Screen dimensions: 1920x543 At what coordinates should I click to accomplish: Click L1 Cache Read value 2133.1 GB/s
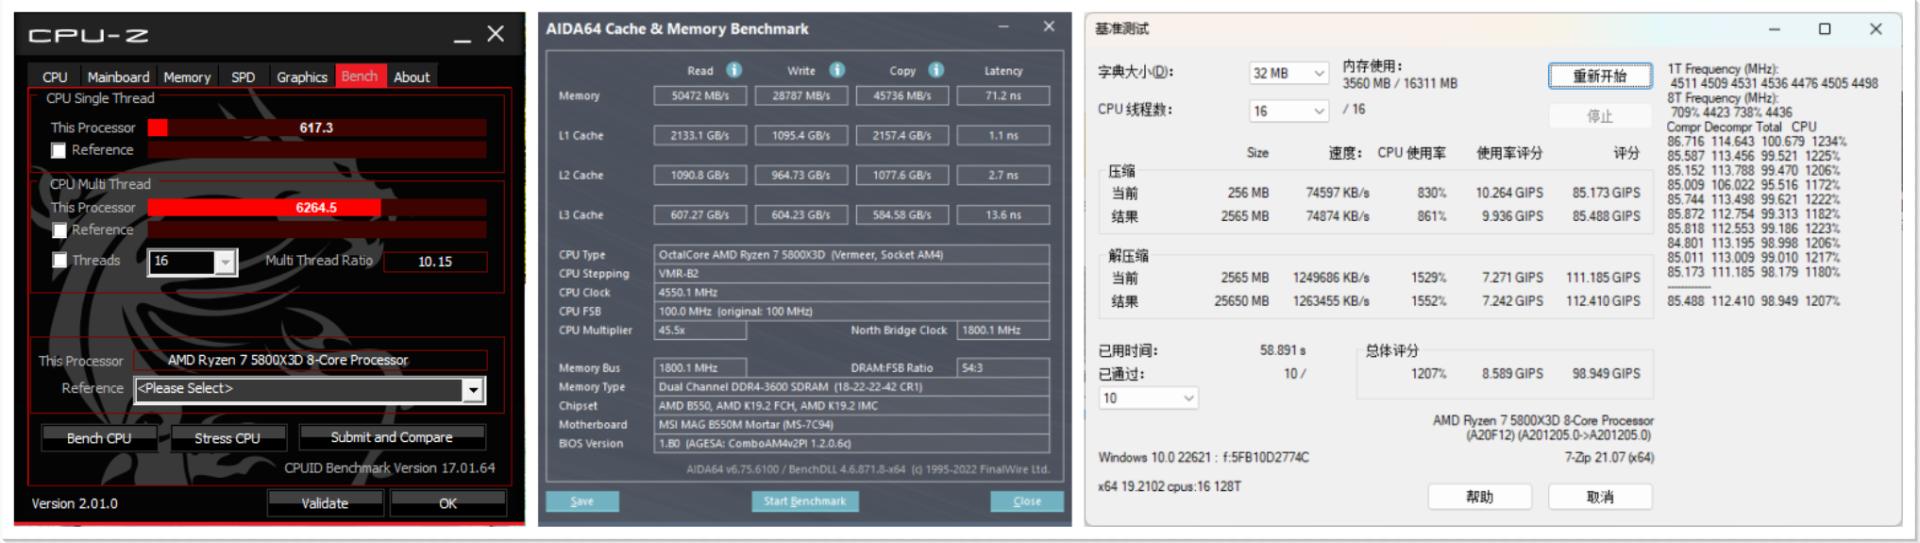700,135
